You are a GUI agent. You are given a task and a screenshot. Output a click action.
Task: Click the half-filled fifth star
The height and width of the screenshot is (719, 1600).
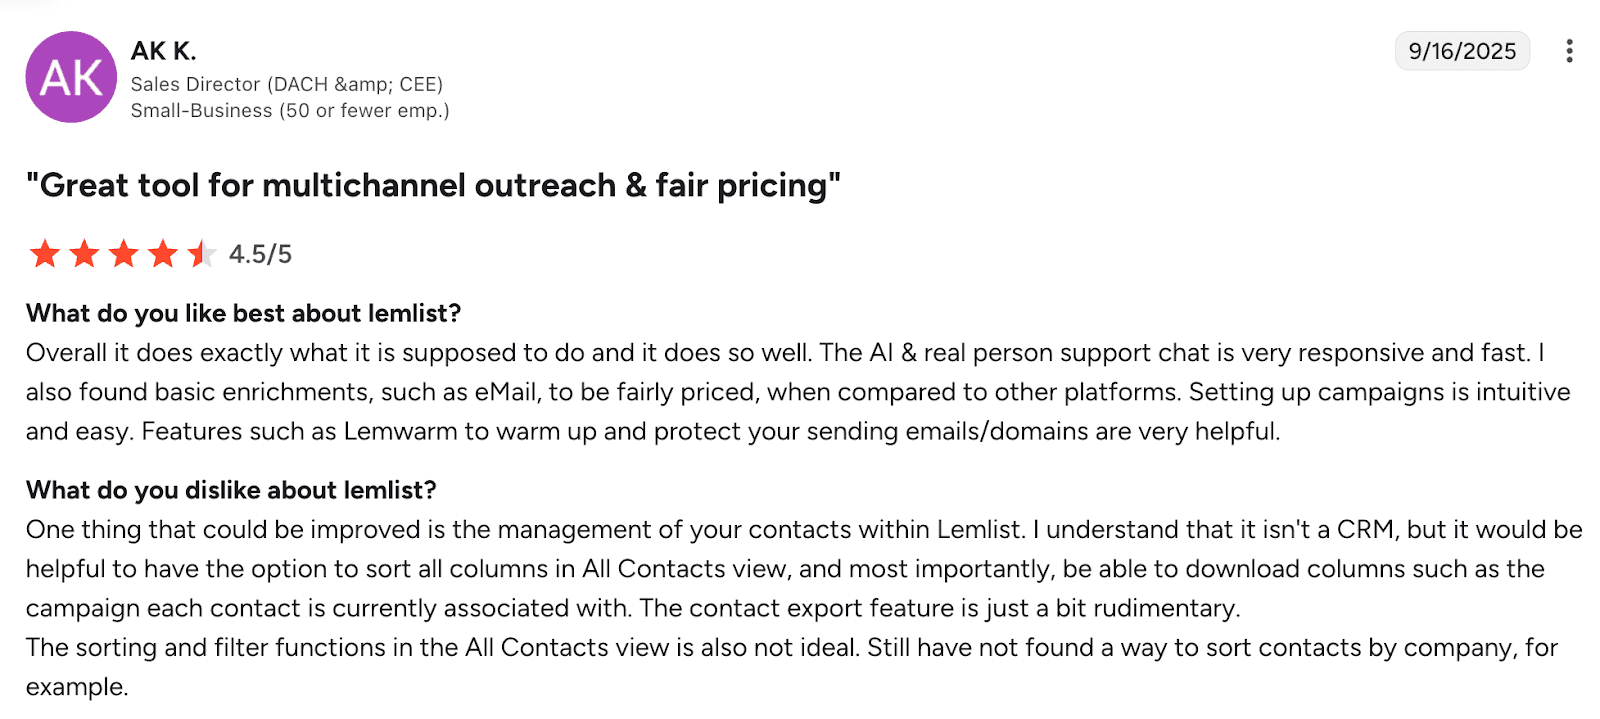(201, 254)
